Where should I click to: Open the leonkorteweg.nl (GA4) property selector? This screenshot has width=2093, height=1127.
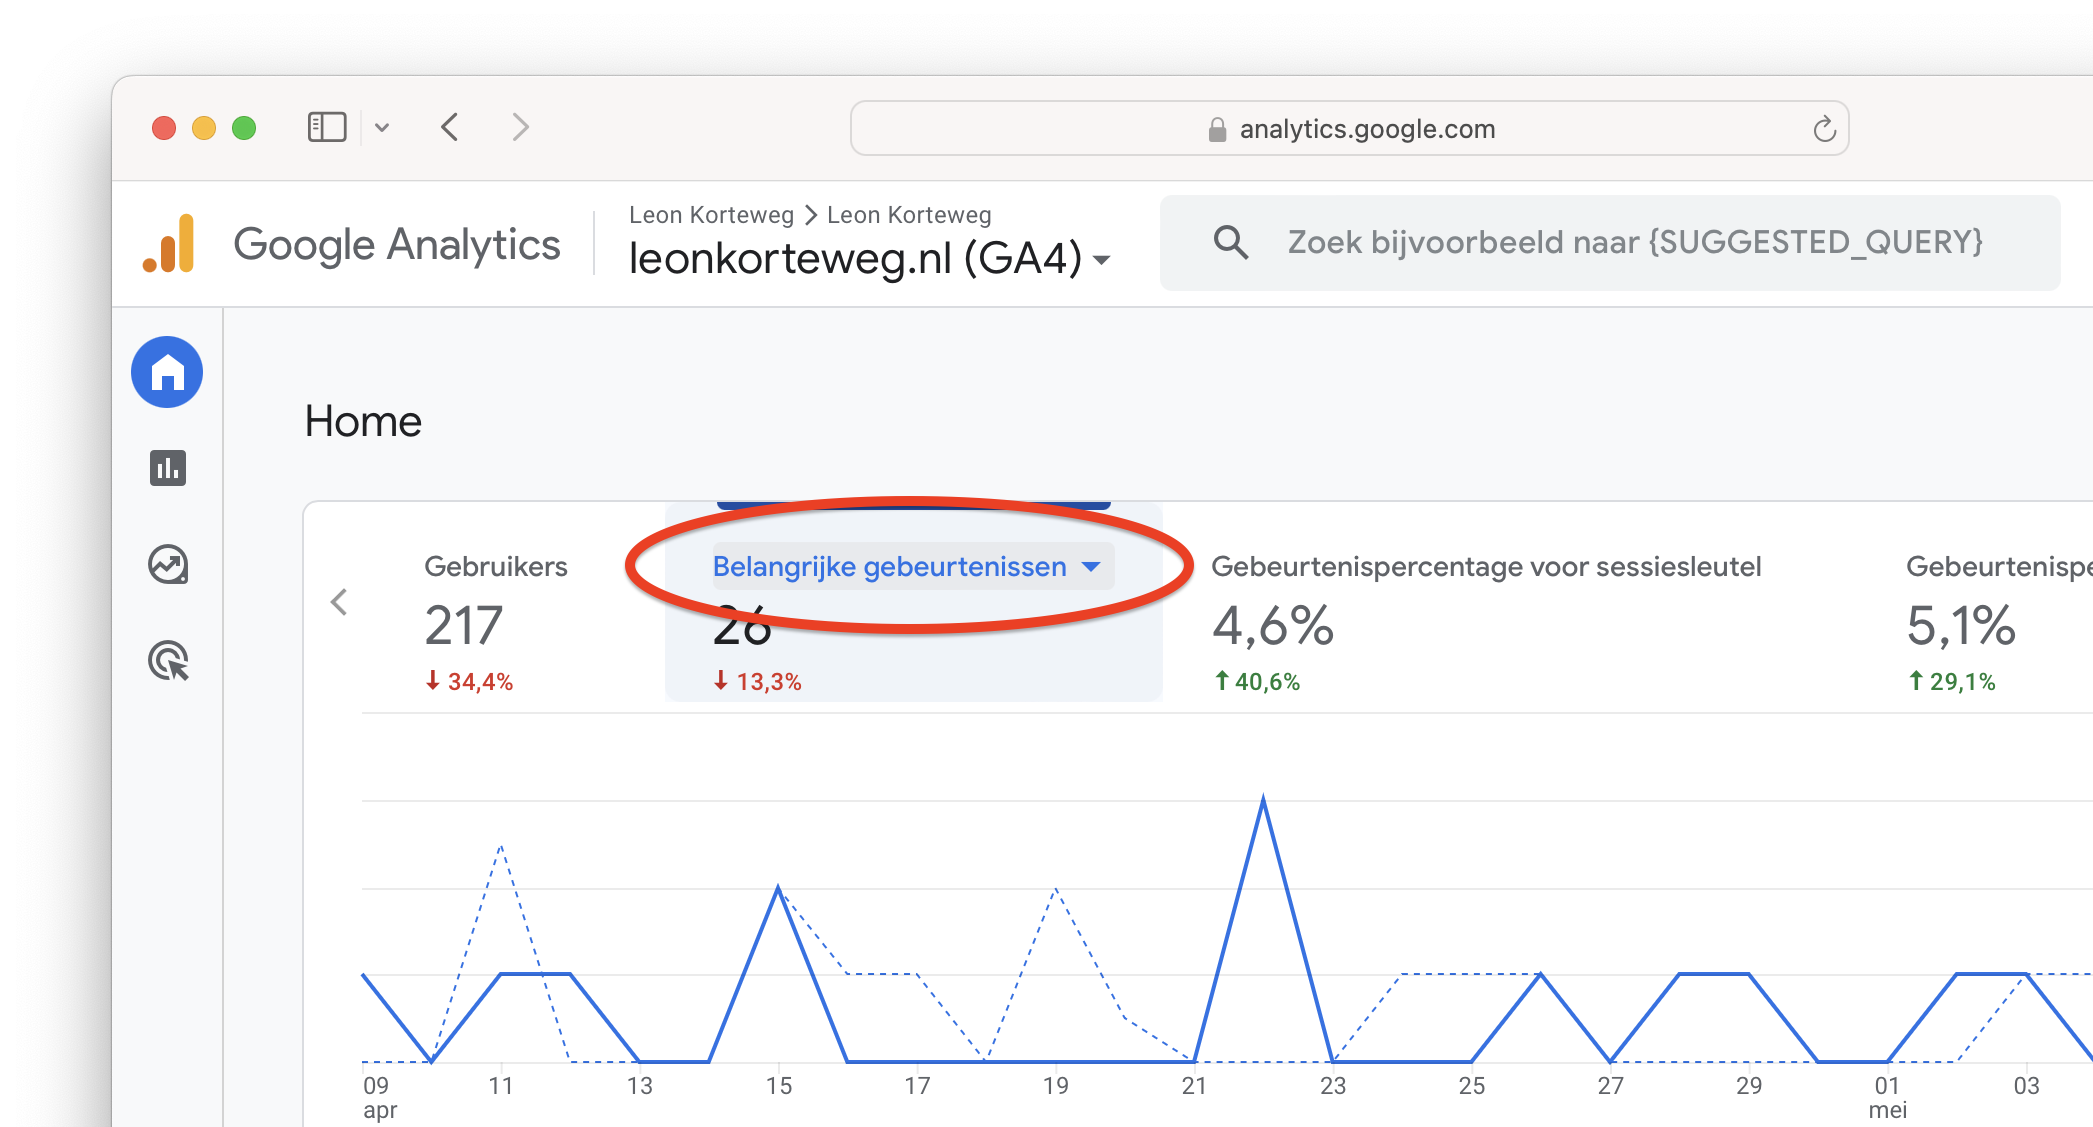(869, 258)
